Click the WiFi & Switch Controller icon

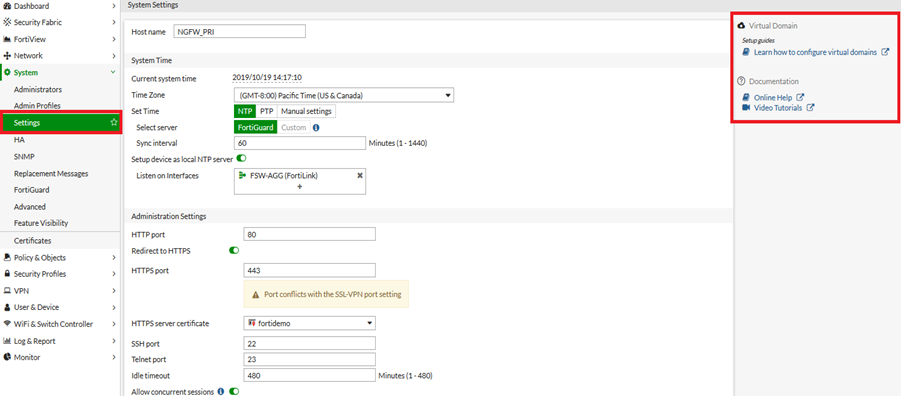(7, 324)
